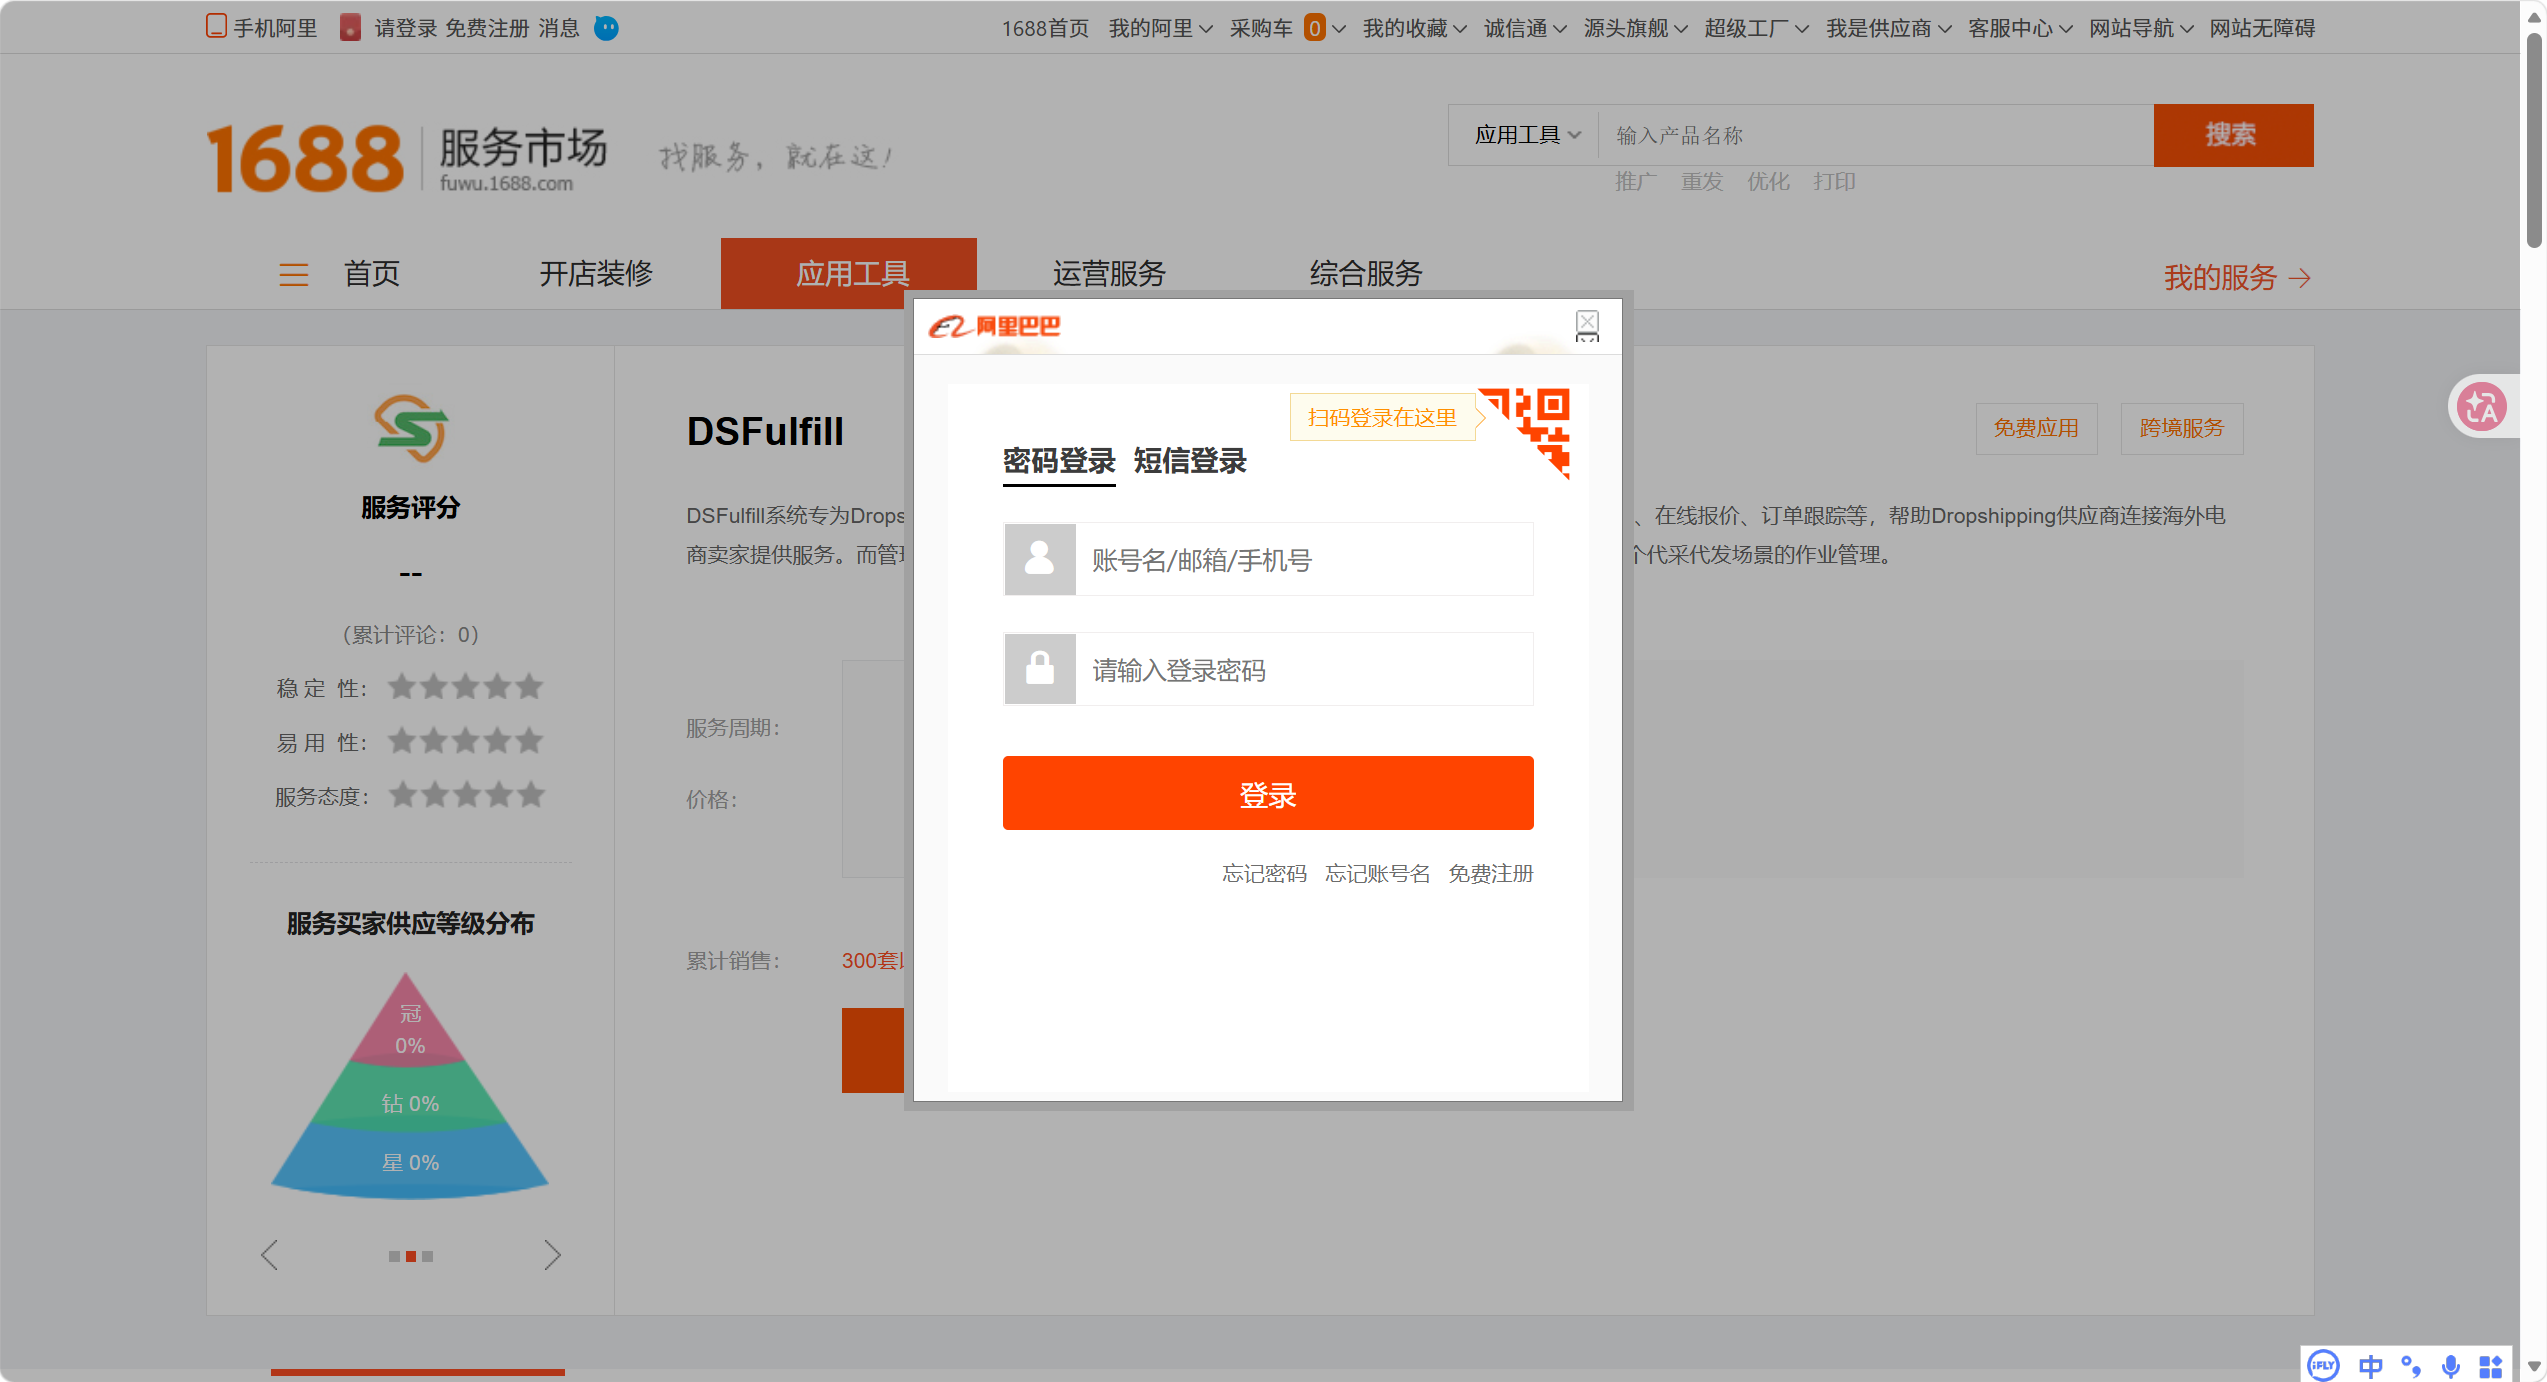Click the 手机阿里 phone icon
The image size is (2547, 1382).
point(216,26)
